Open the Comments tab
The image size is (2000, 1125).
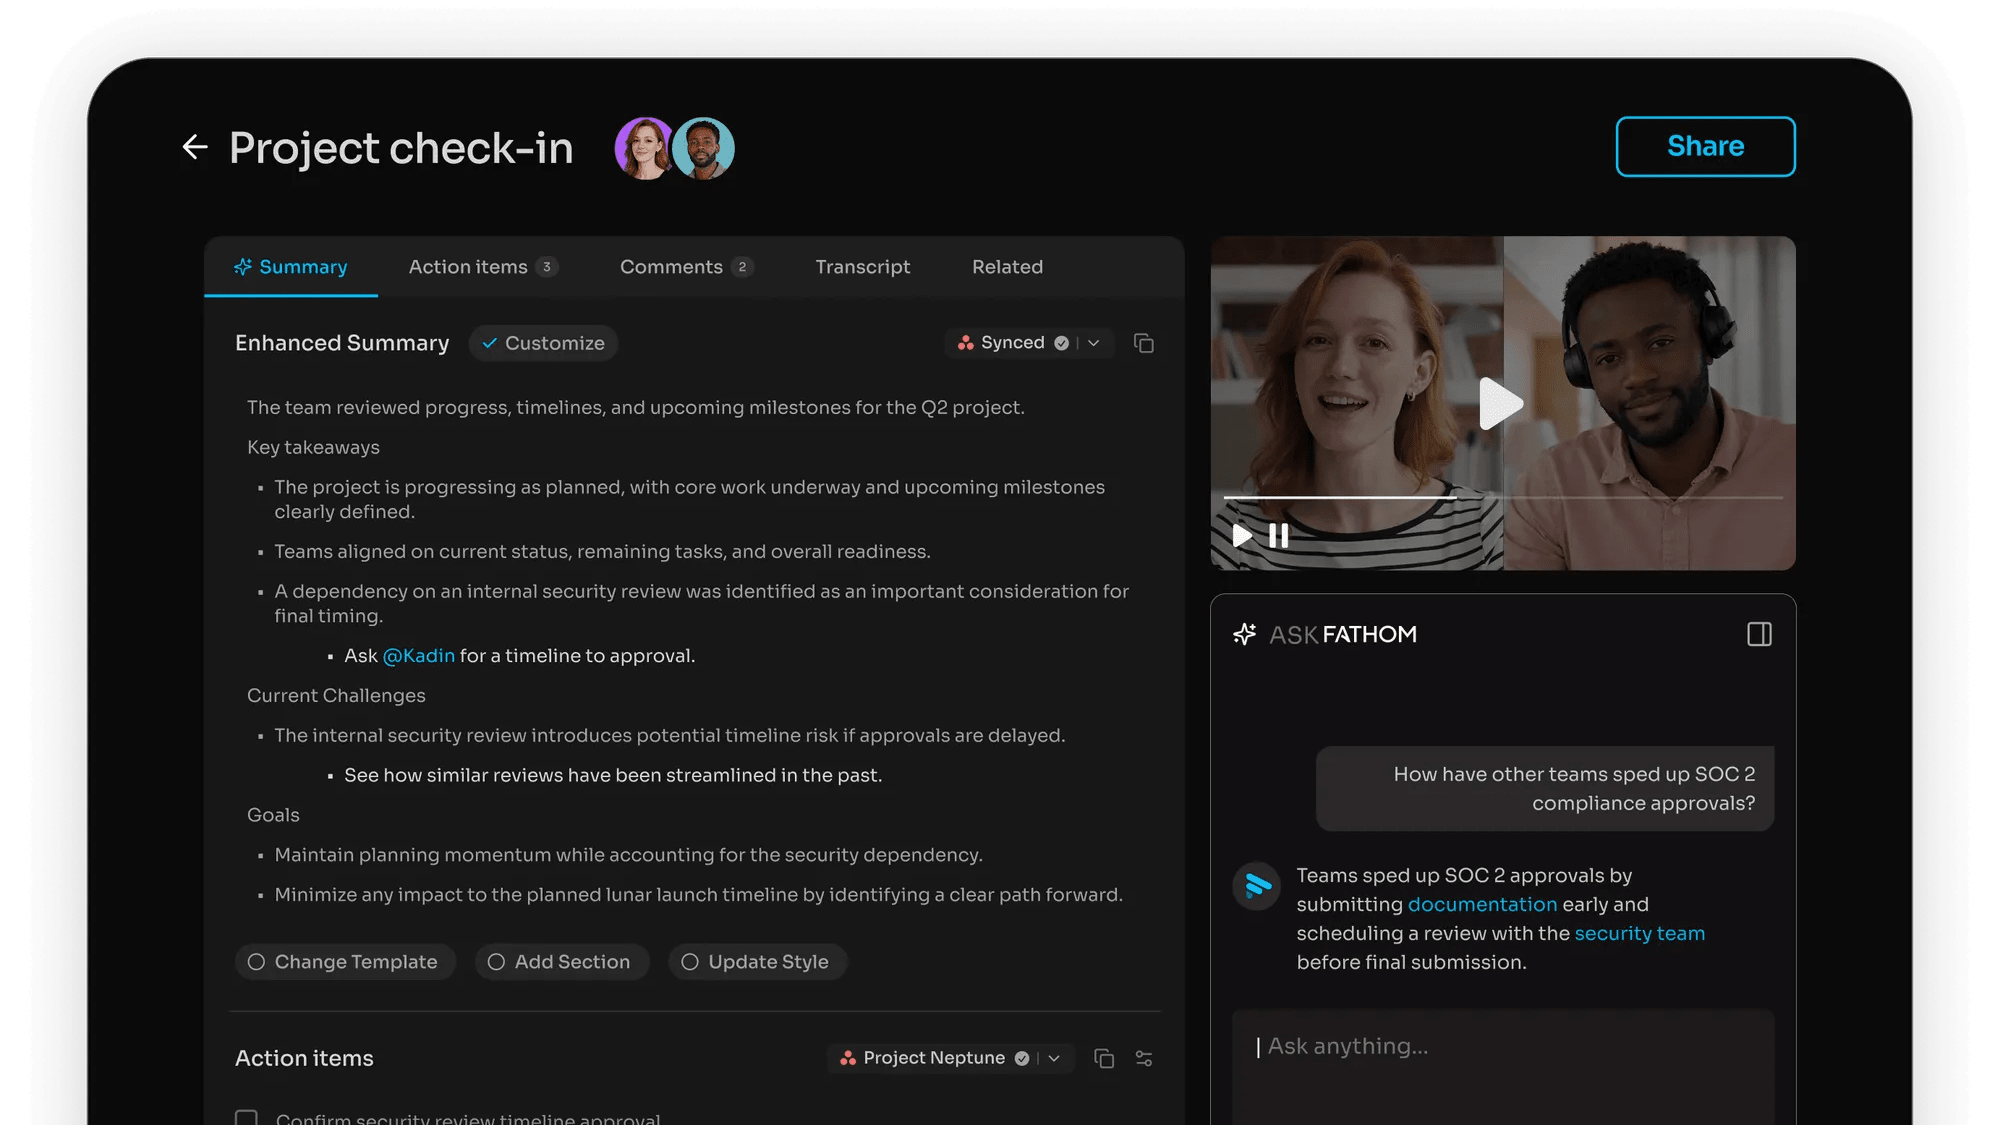686,267
